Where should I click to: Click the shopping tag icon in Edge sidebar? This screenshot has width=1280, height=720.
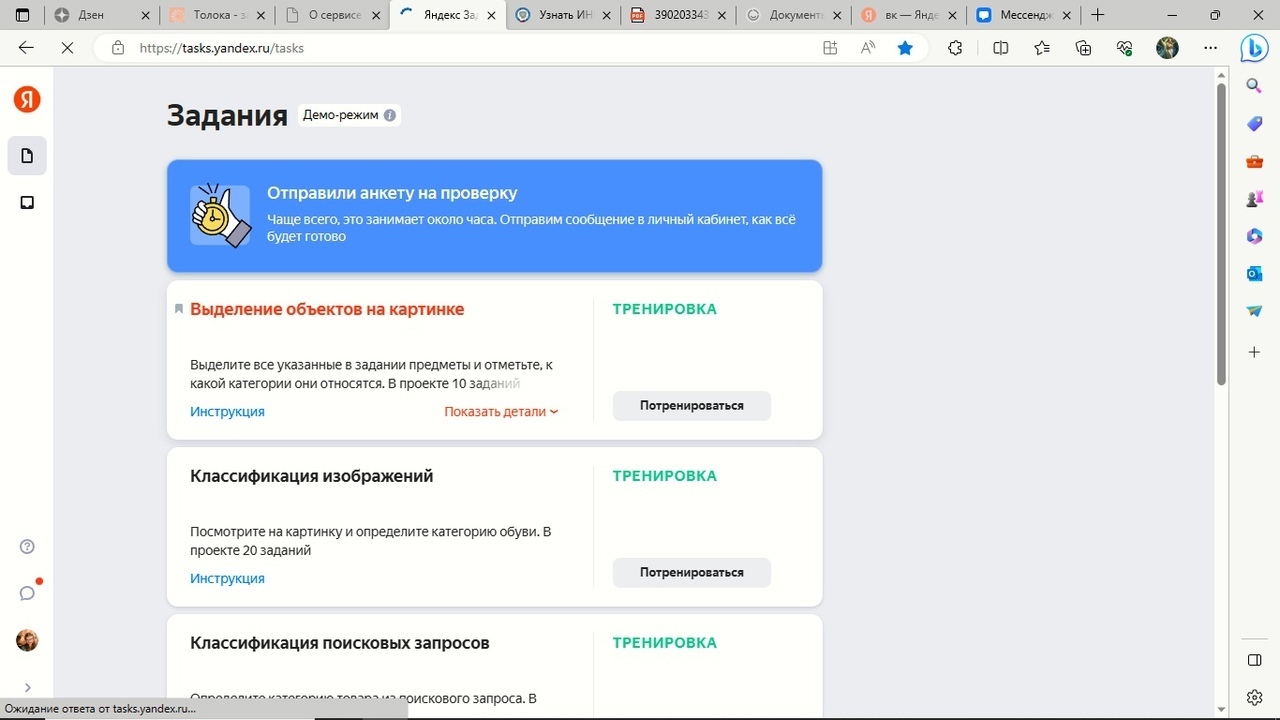(x=1253, y=123)
